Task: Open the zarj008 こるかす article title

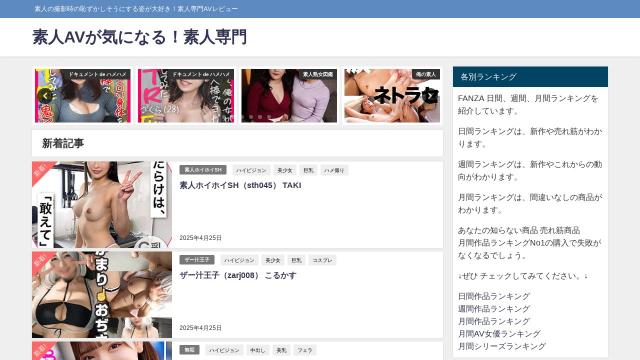Action: point(238,276)
